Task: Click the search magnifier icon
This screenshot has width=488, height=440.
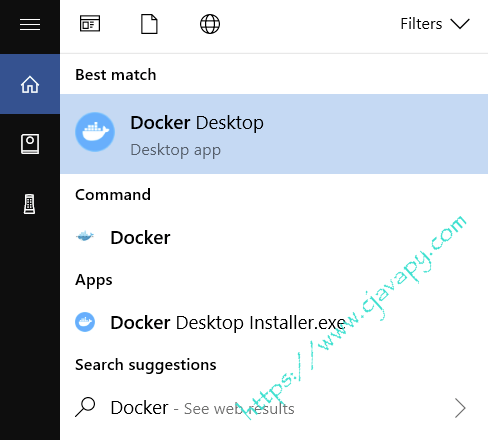Action: (x=85, y=407)
